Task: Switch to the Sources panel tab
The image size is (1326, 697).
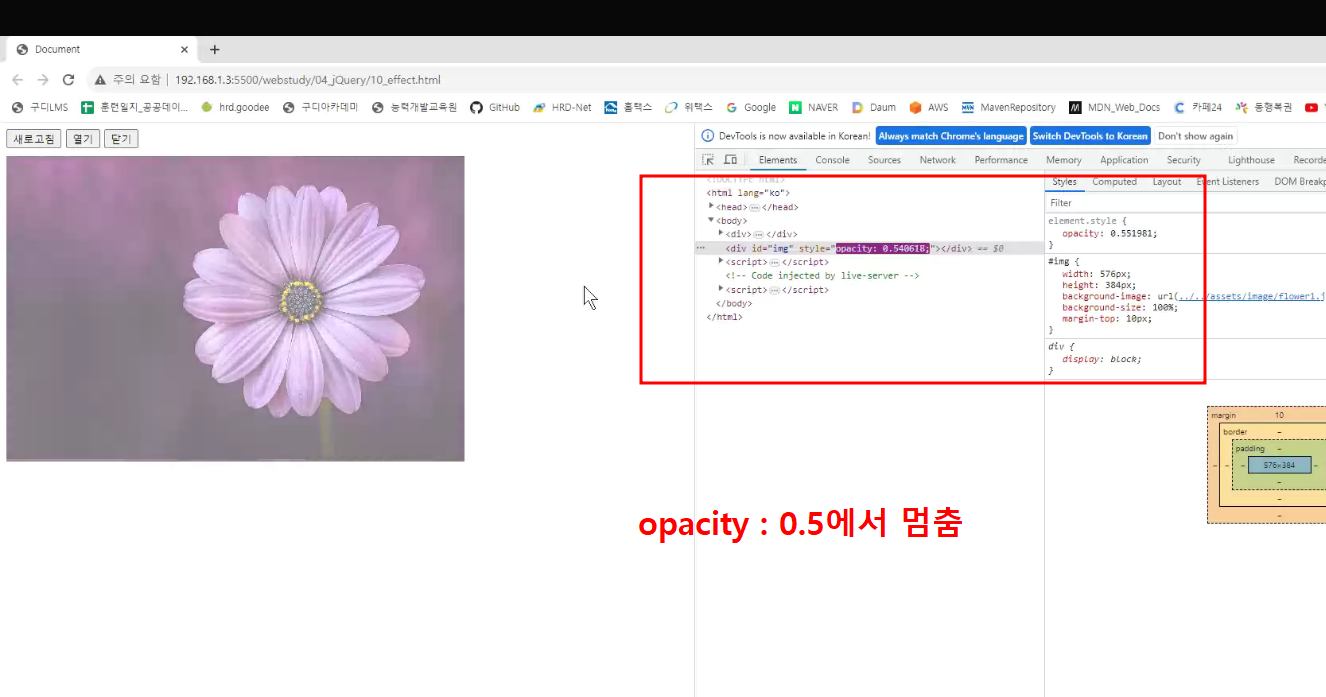Action: pos(884,160)
